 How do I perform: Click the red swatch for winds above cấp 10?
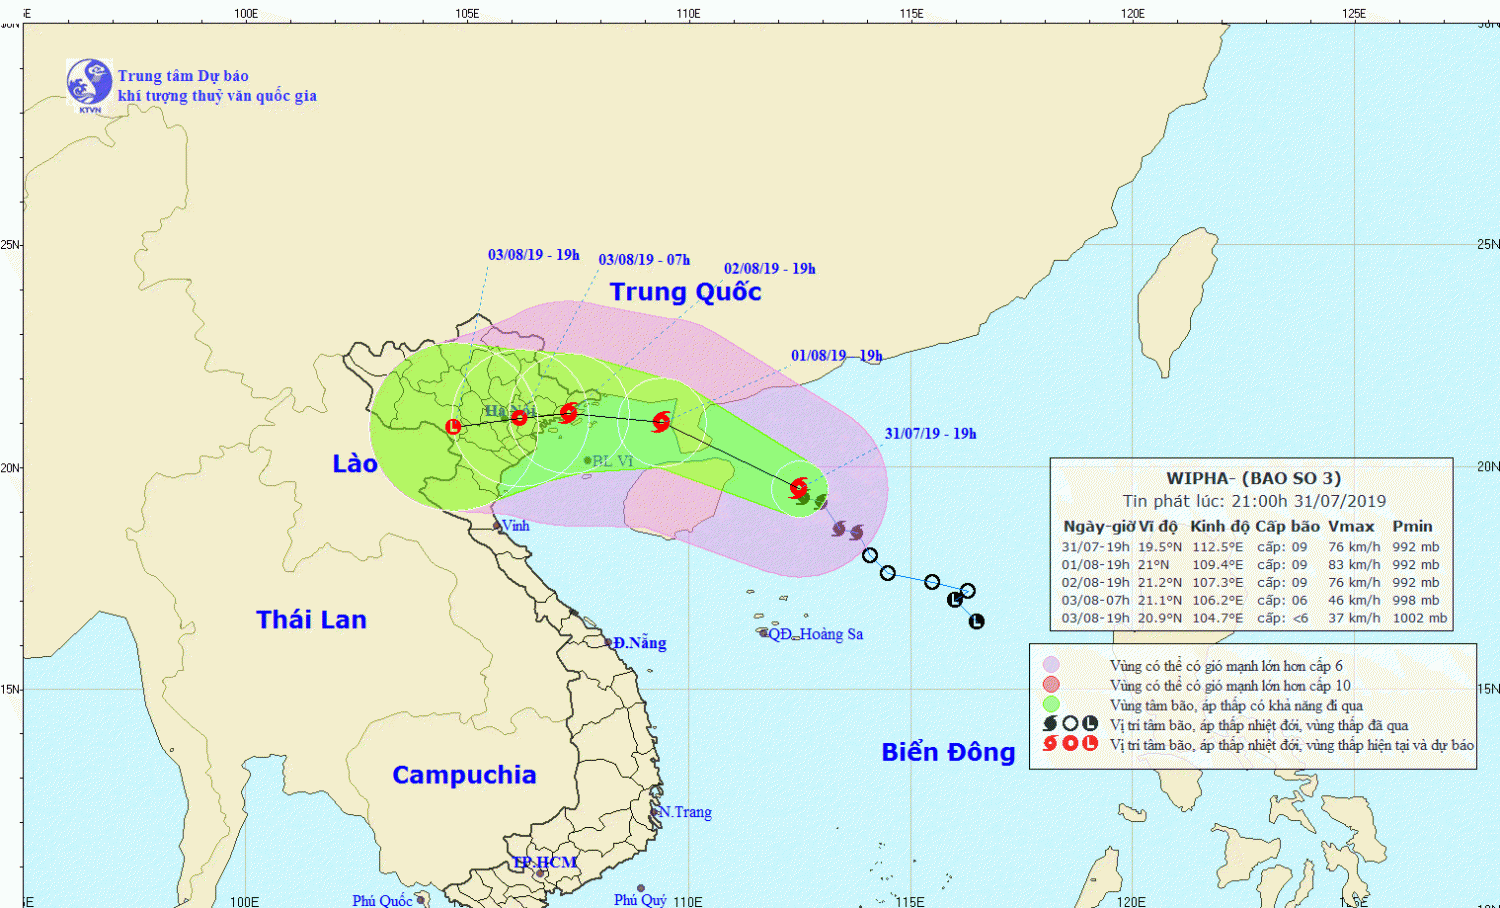1051,684
